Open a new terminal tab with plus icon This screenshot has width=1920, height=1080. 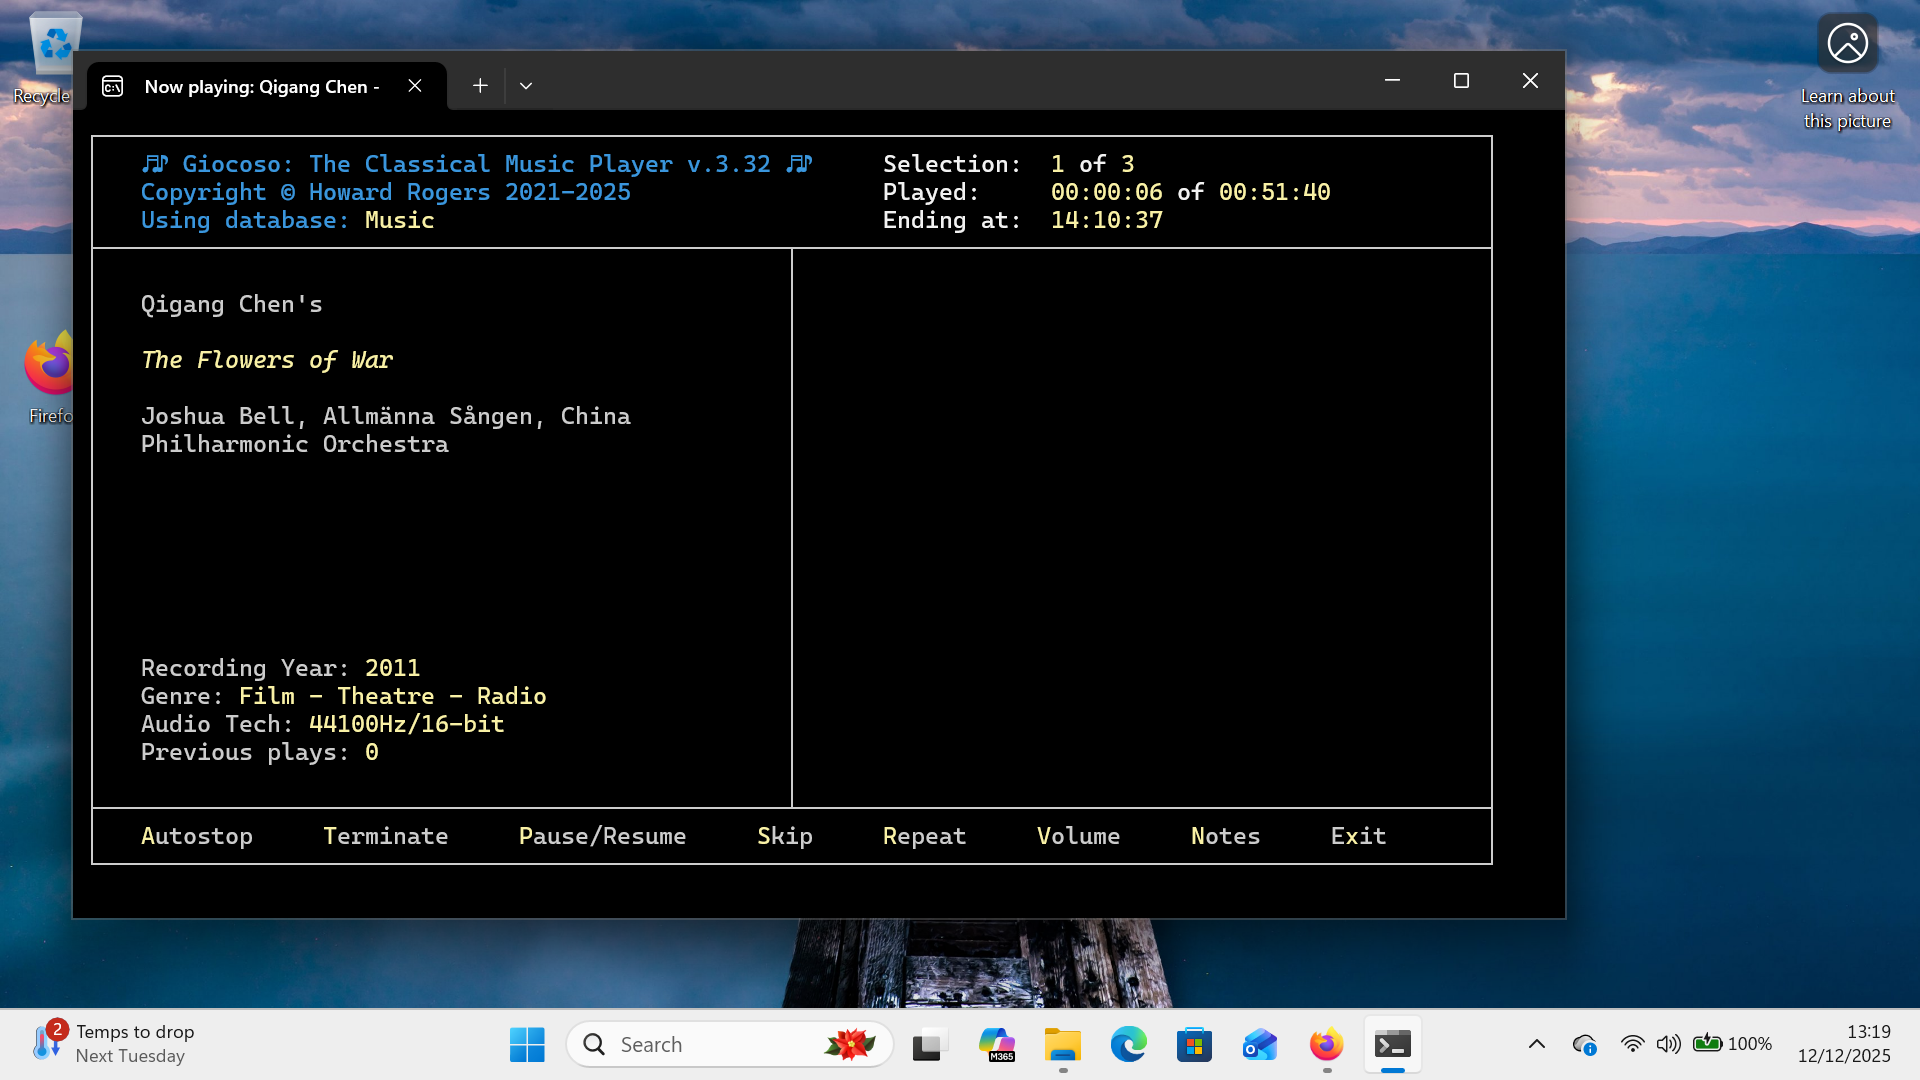480,86
